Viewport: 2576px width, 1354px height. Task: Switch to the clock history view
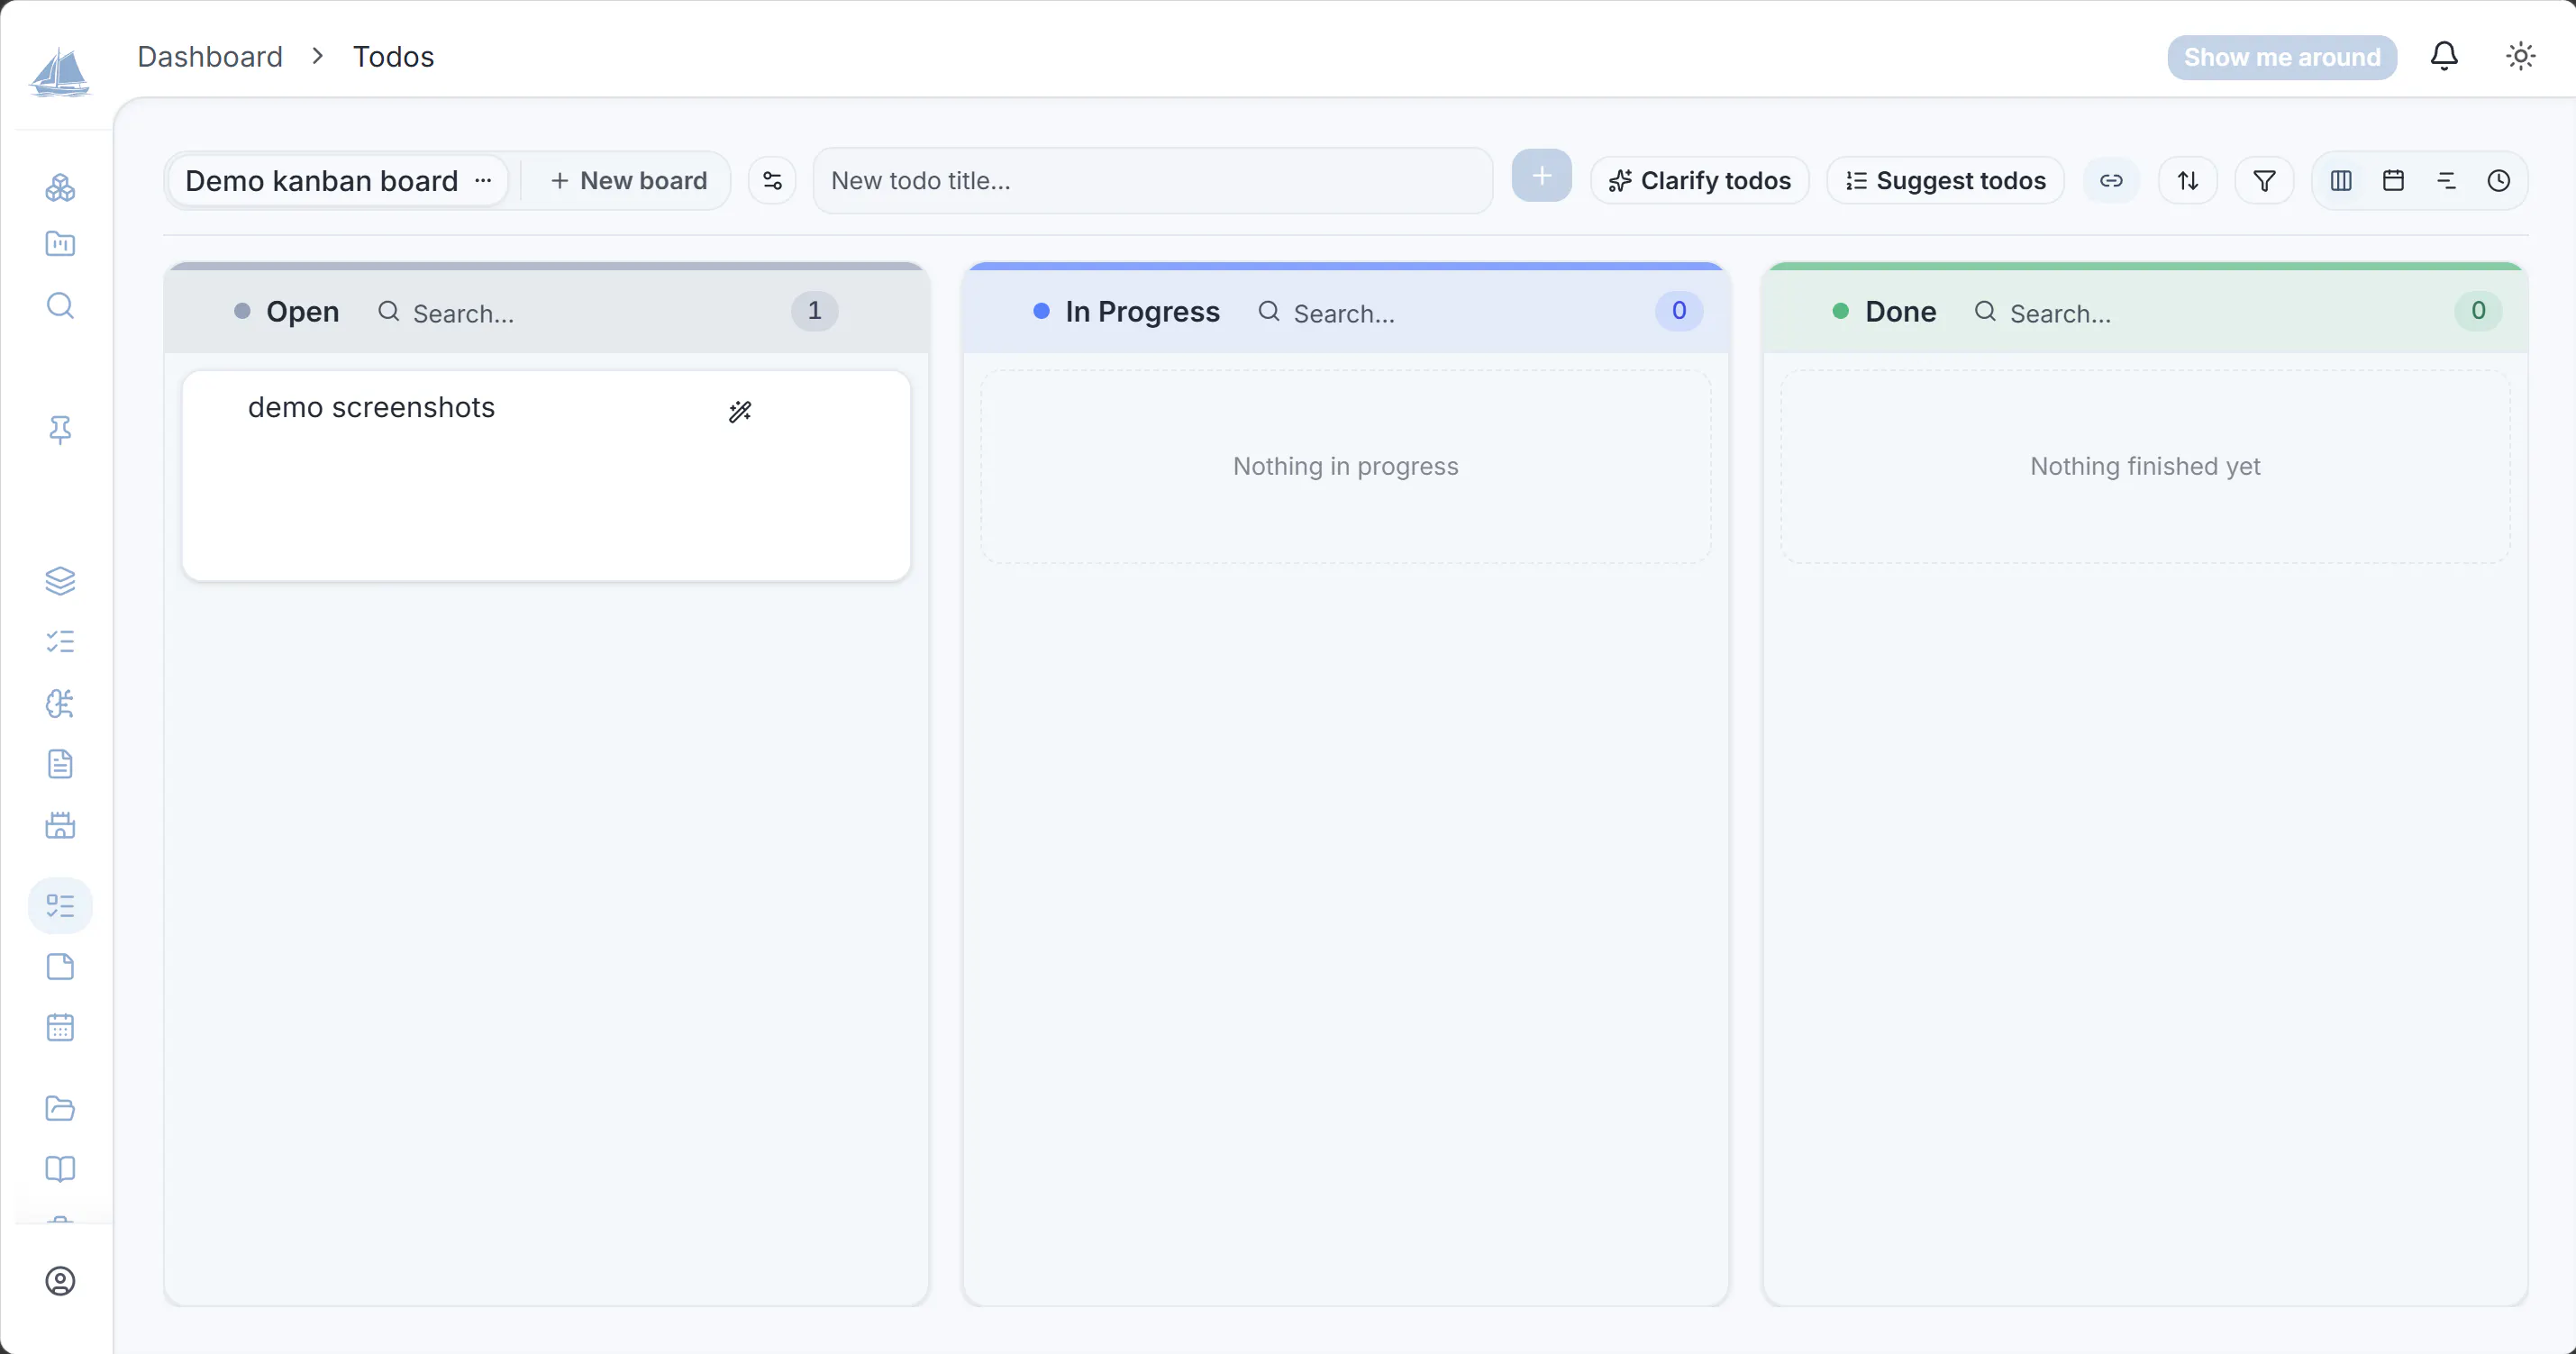2499,181
